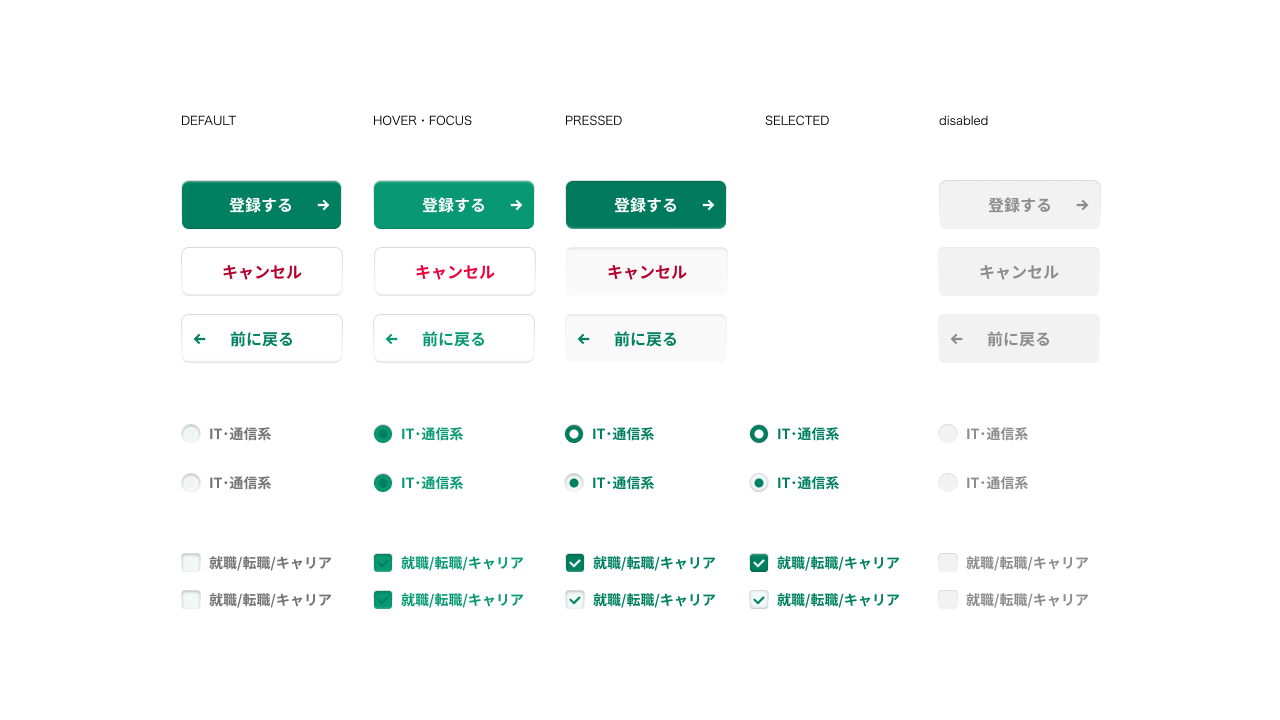Click the gray back arrow on the disabled 前に戻る button
1280x720 pixels.
point(956,339)
